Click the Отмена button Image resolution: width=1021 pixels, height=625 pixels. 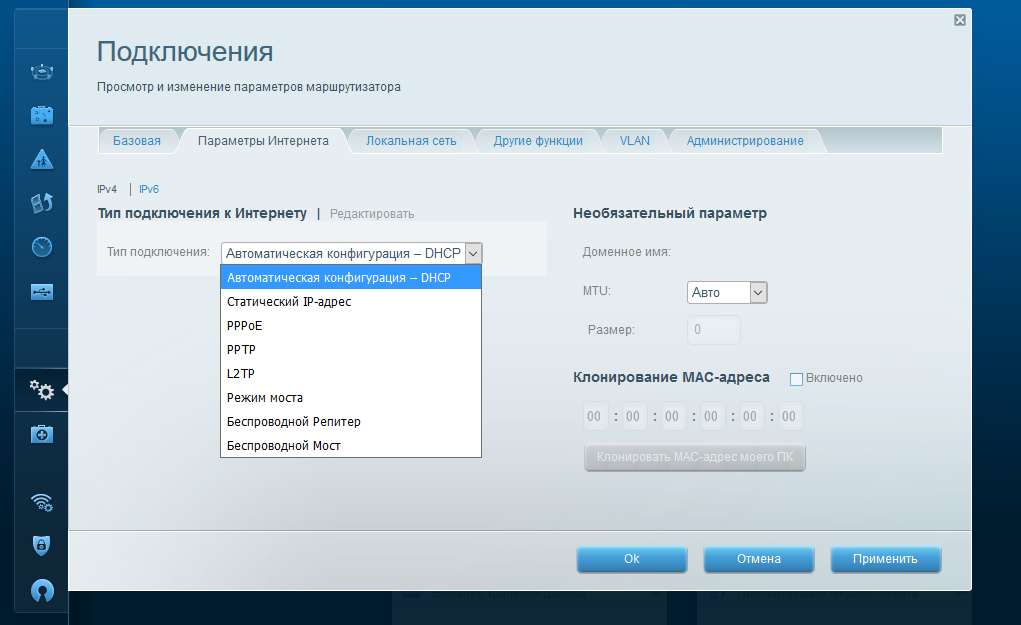coord(759,559)
